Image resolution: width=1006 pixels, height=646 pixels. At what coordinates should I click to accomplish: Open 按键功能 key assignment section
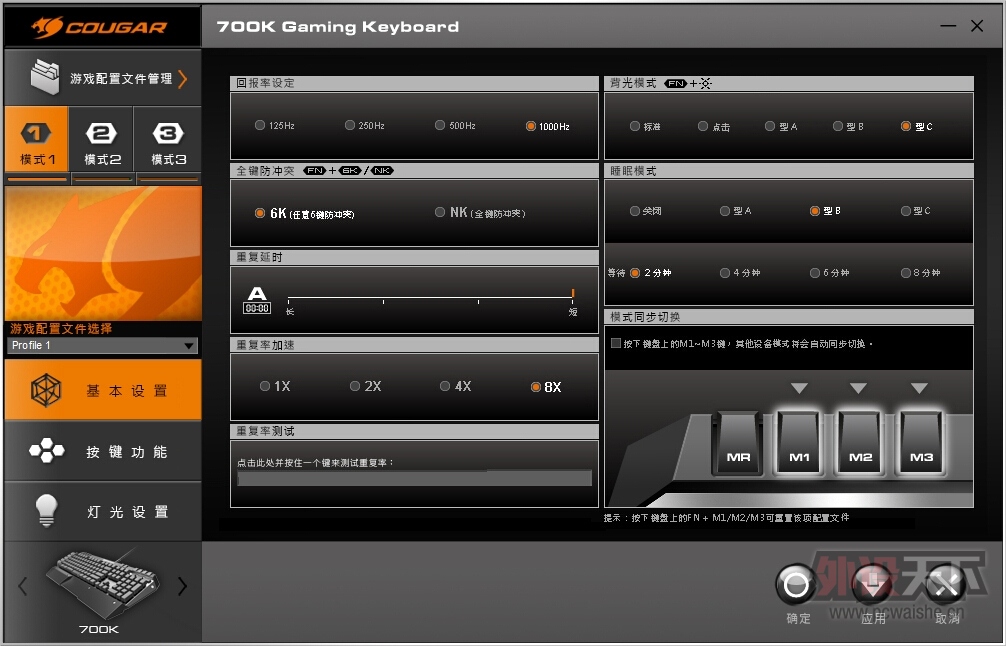[x=102, y=452]
